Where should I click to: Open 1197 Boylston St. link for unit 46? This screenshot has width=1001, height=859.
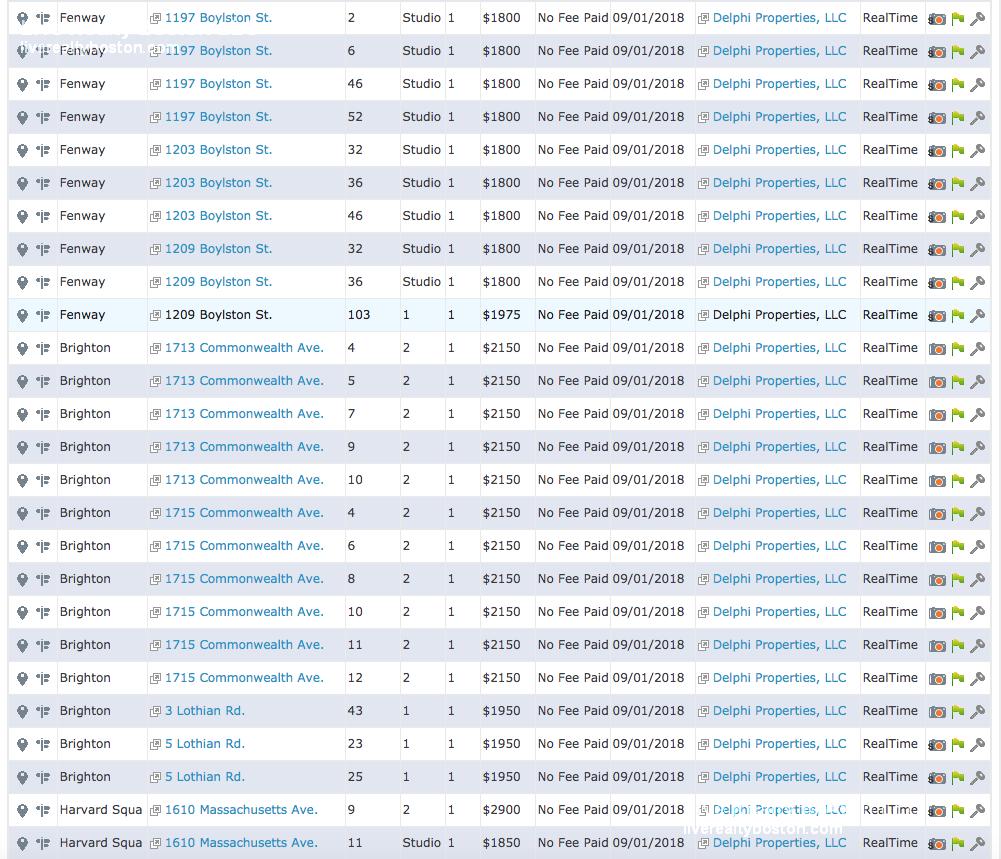[218, 84]
